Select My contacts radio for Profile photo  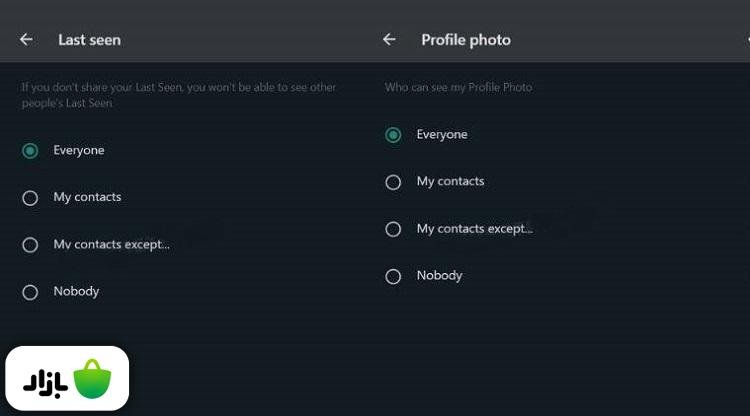393,182
